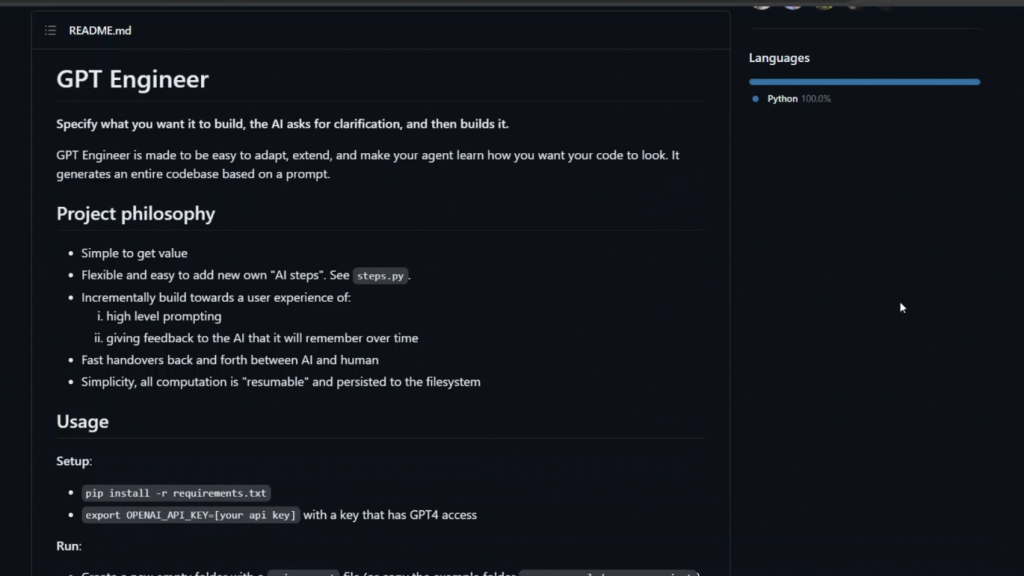Click the GPT Engineer heading
1024x576 pixels.
click(x=132, y=80)
